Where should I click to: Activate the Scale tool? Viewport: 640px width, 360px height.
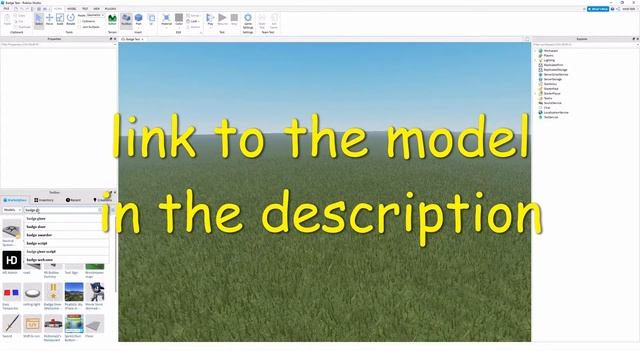[x=60, y=19]
